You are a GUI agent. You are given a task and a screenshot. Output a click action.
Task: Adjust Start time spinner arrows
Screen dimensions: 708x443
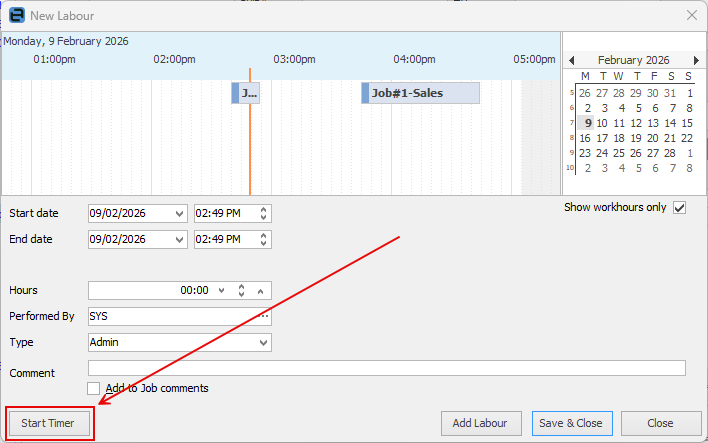point(263,213)
